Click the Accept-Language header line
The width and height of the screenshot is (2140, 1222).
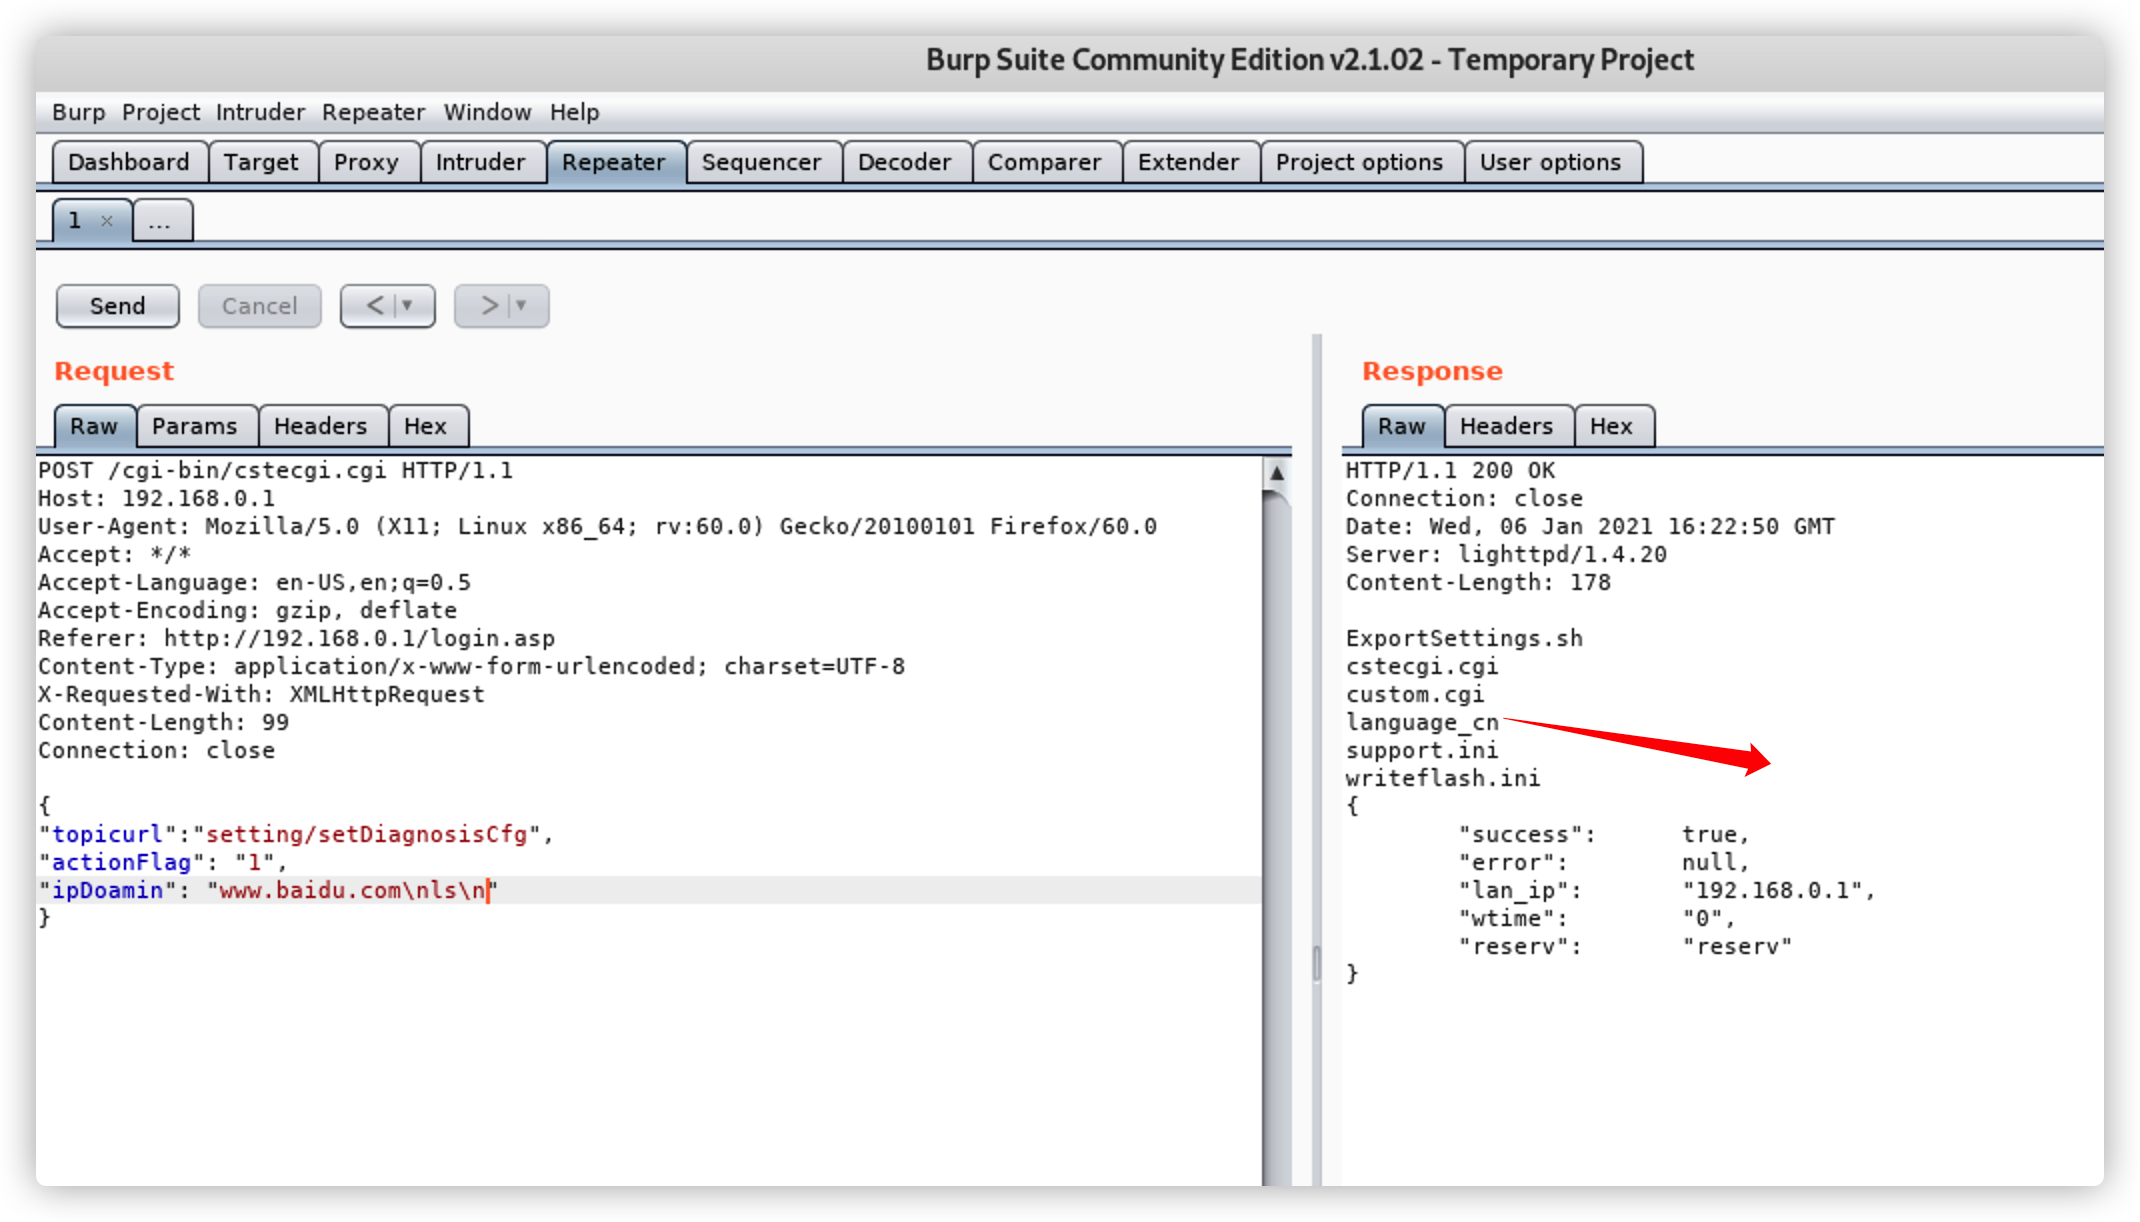(254, 582)
